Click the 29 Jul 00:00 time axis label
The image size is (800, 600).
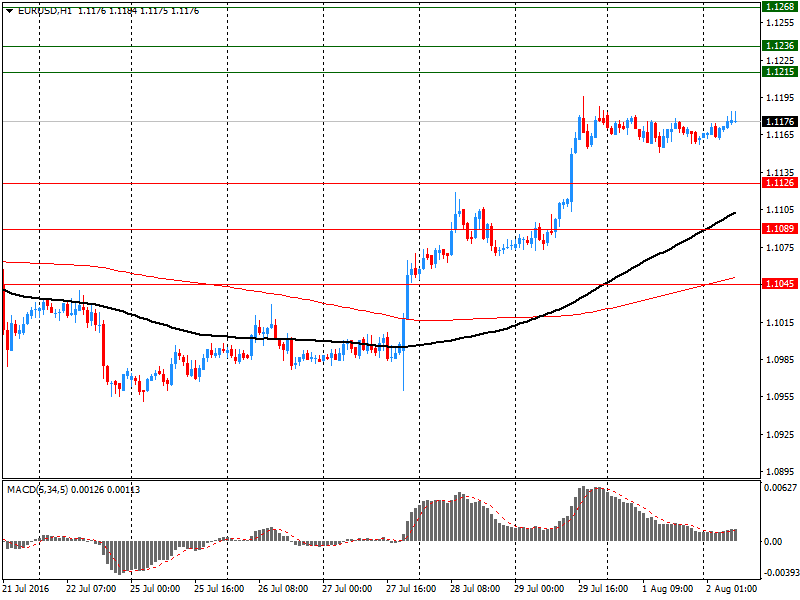click(539, 589)
